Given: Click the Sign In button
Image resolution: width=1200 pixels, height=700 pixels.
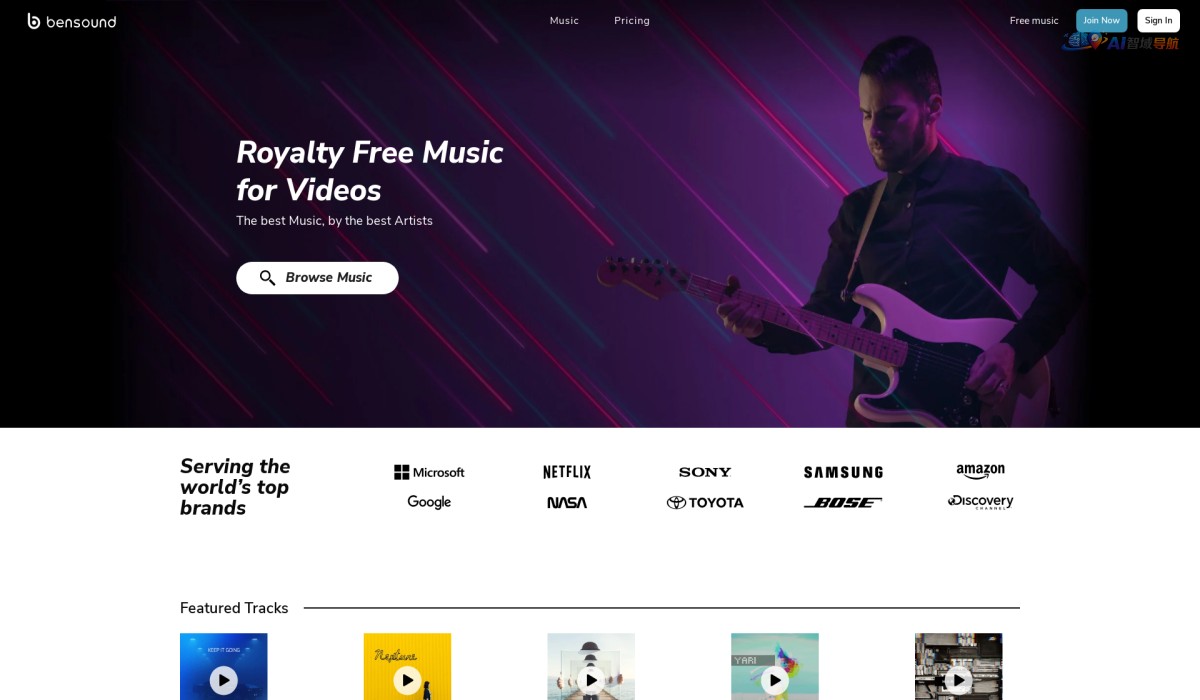Looking at the screenshot, I should tap(1159, 21).
